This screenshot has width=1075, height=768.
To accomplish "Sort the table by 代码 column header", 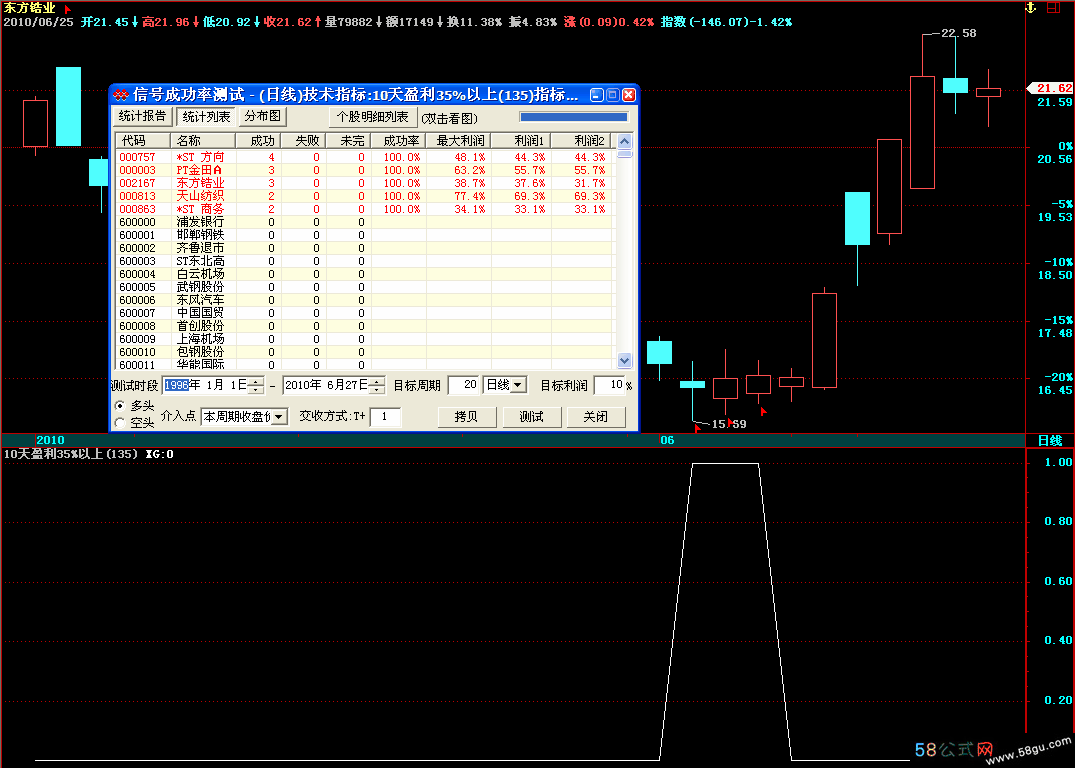I will click(143, 141).
